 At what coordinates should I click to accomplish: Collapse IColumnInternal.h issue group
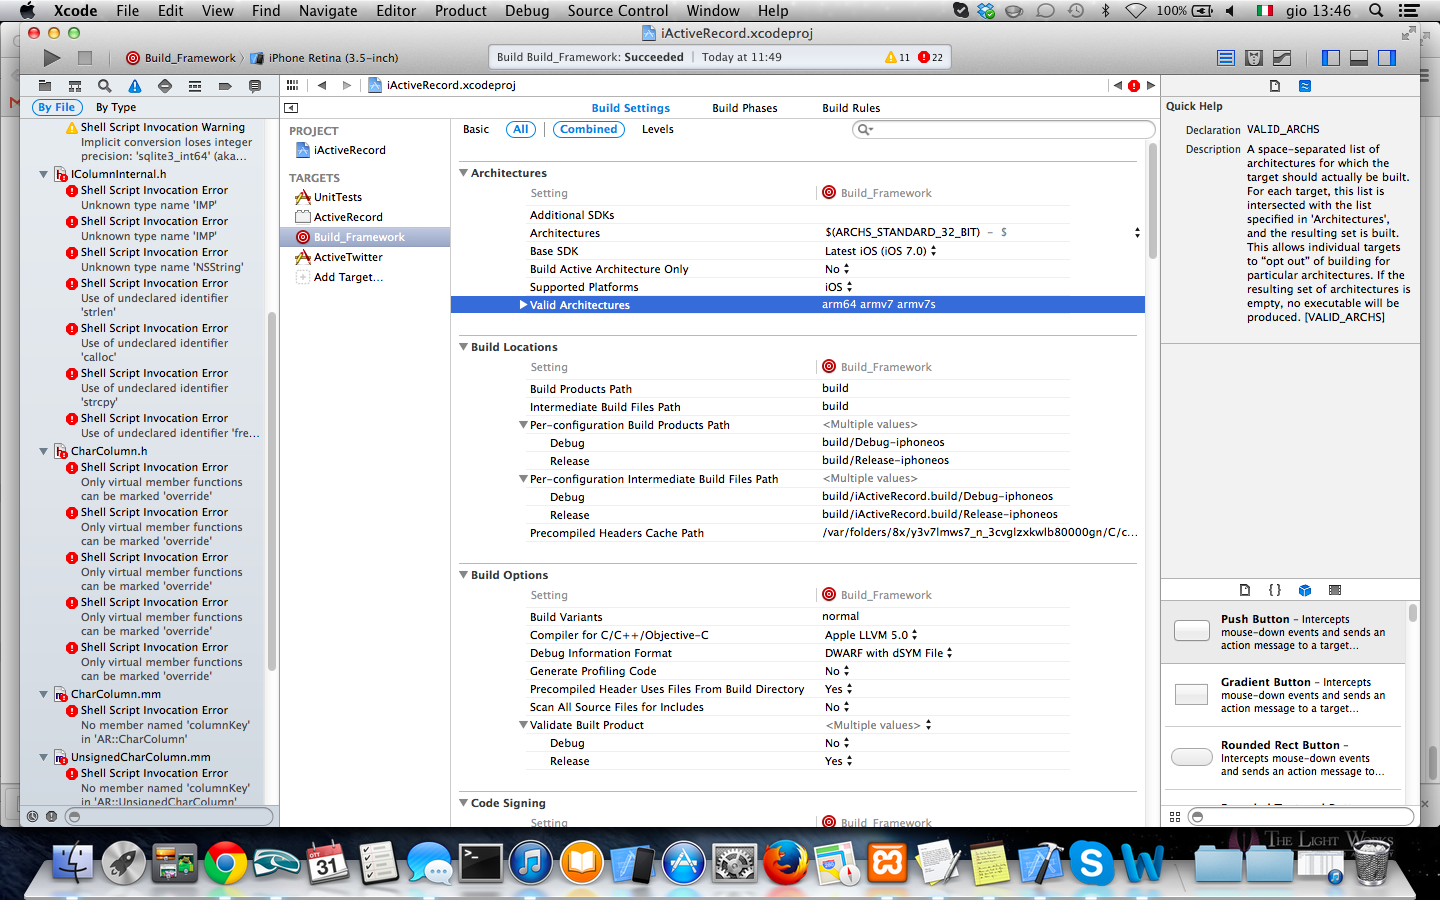43,174
